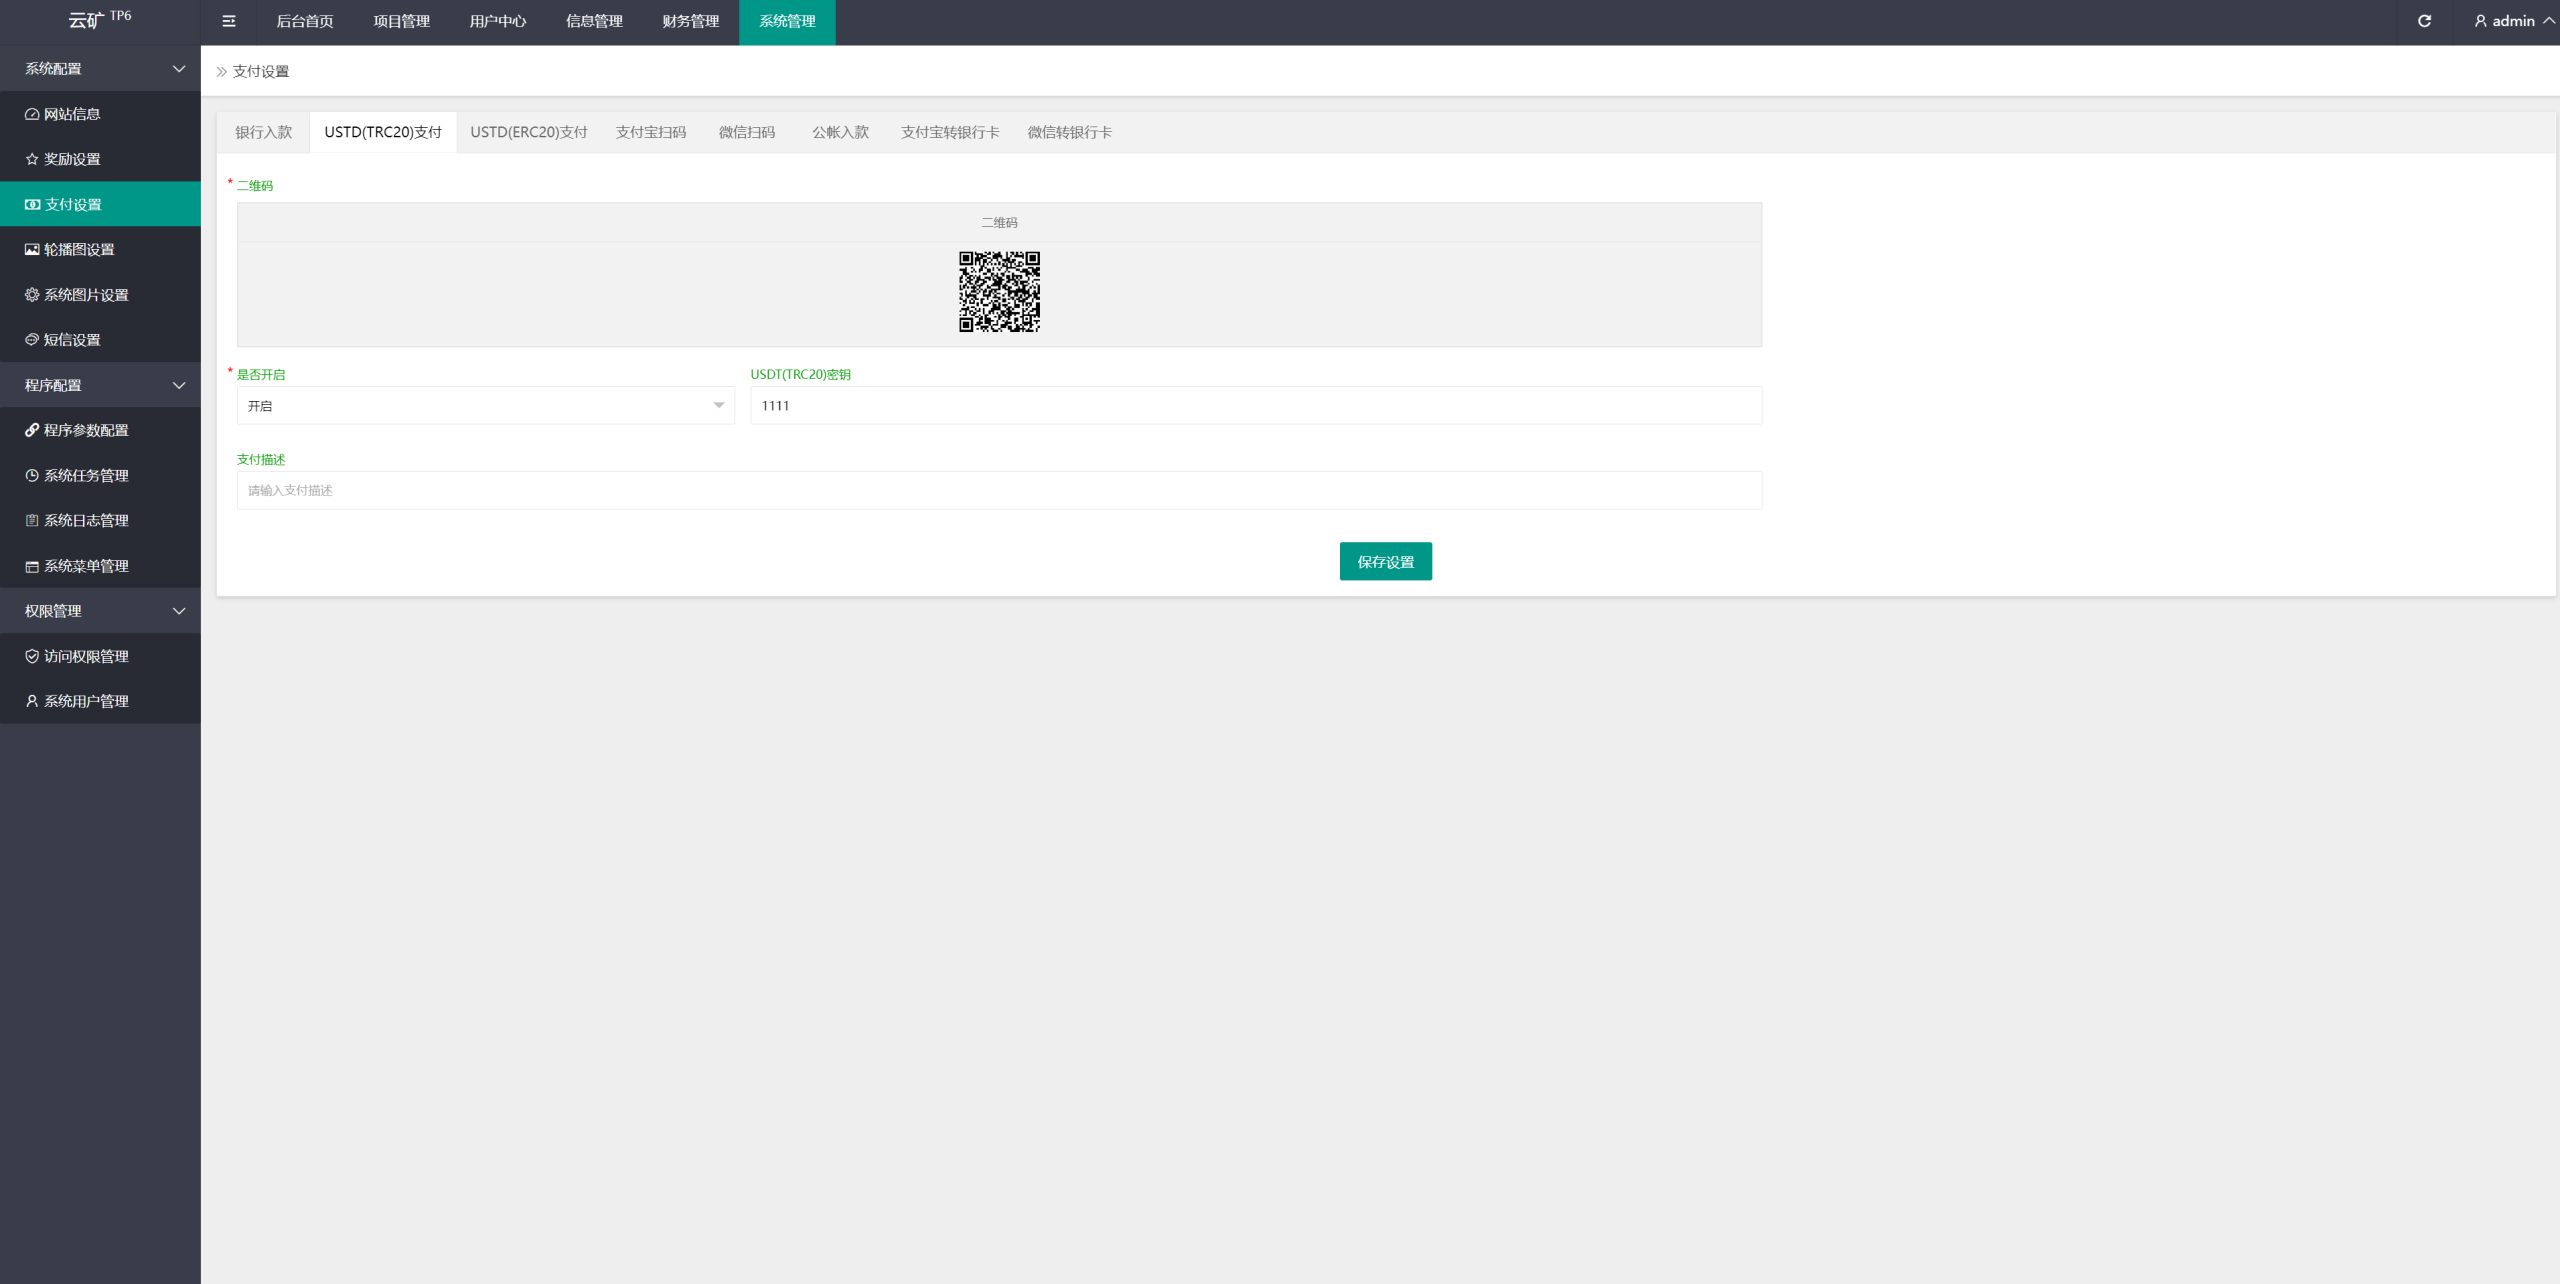Click the refresh icon in top bar
This screenshot has height=1284, width=2560.
tap(2424, 21)
